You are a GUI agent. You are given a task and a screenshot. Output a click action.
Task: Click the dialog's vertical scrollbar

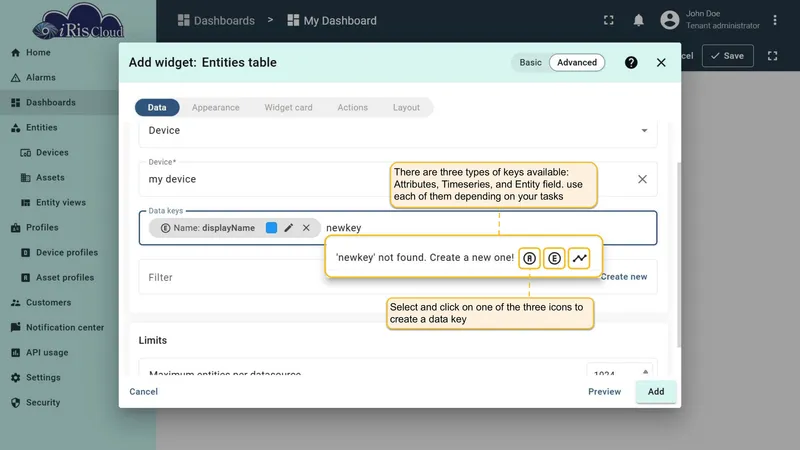679,255
